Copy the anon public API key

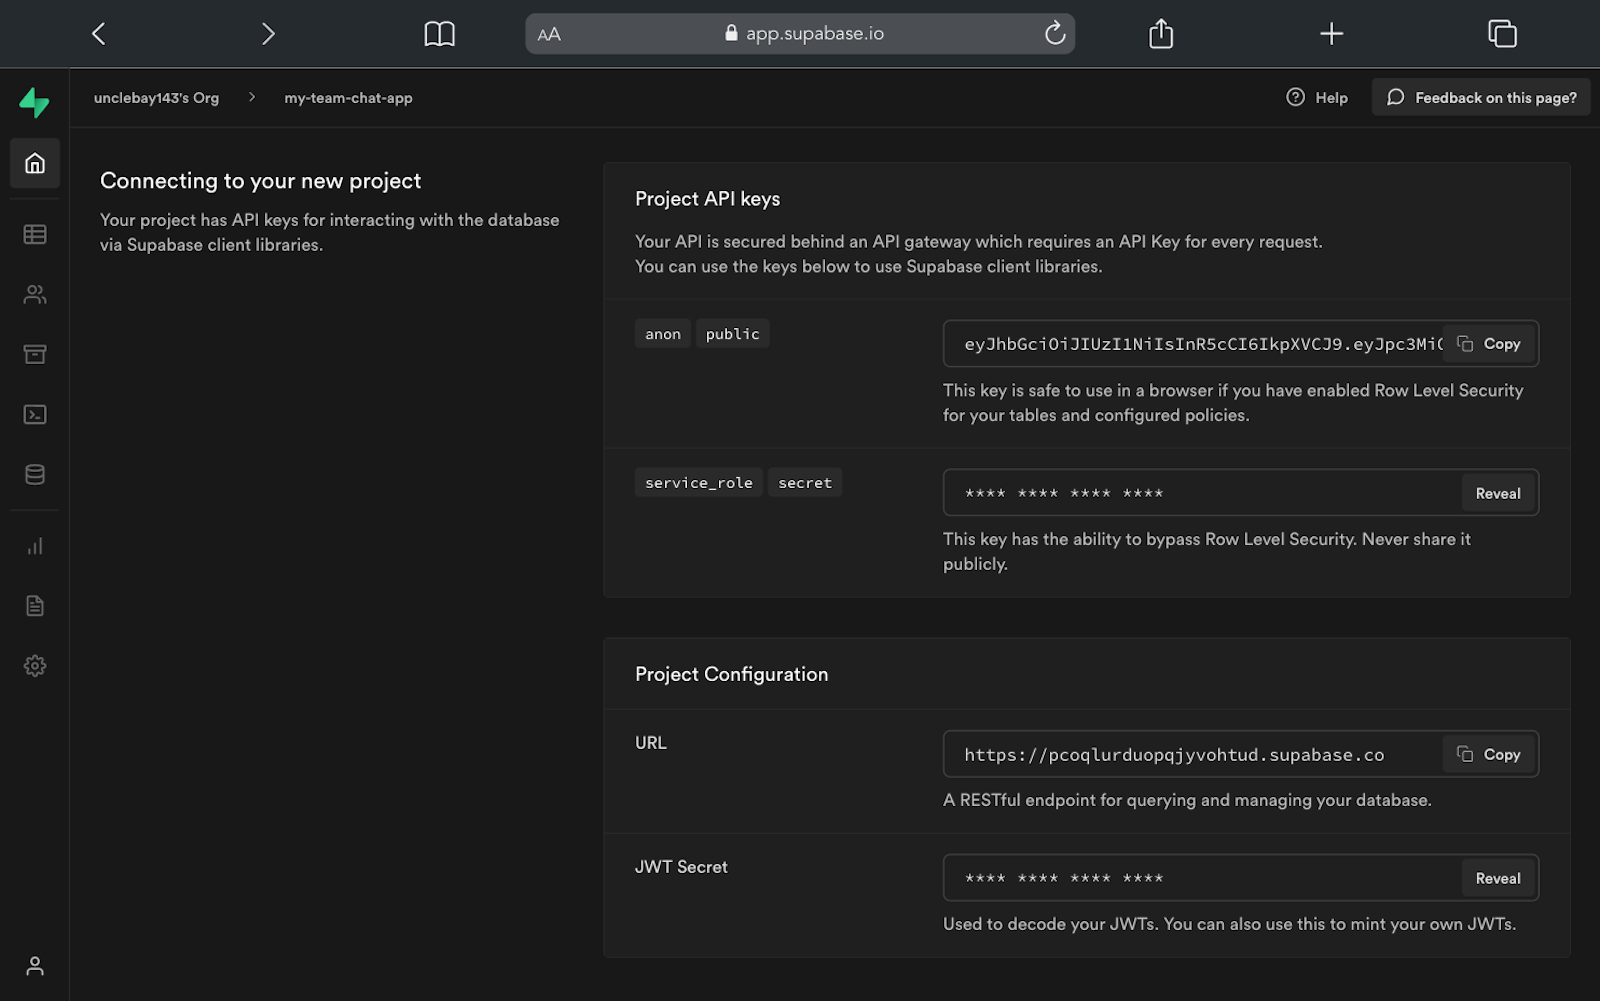(1490, 343)
